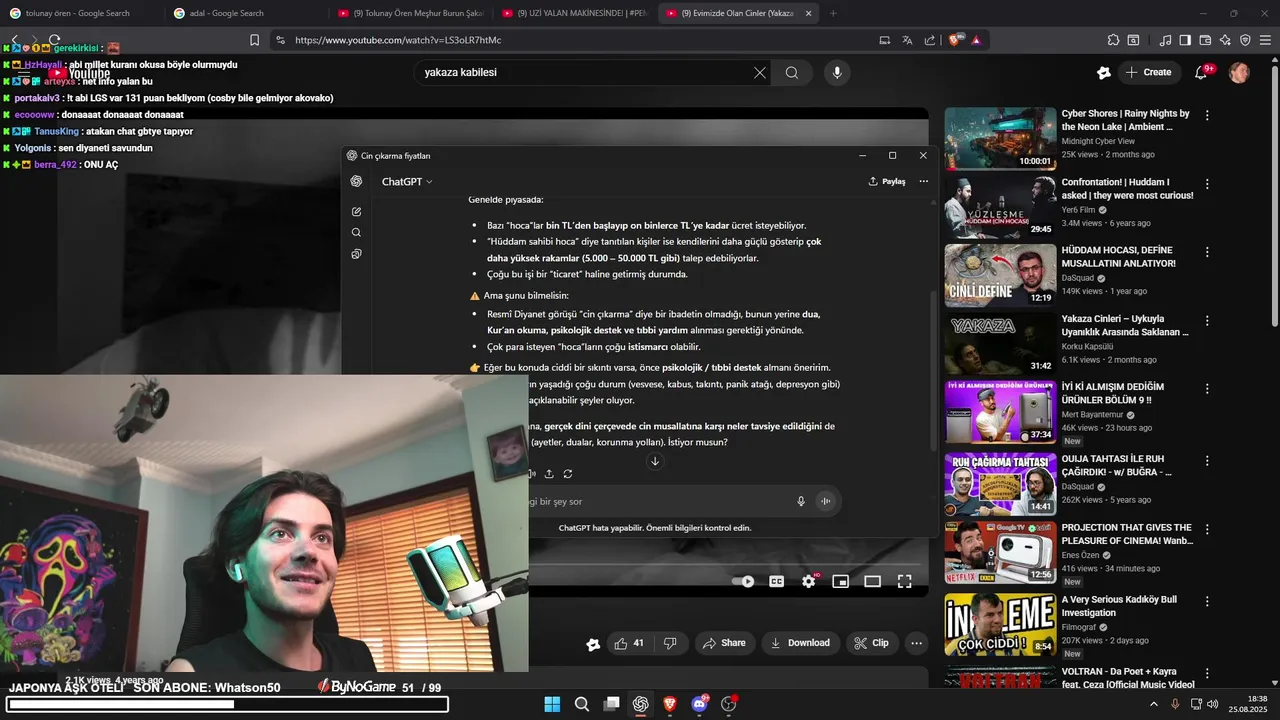Bookmark this page in browser
Screen dimensions: 1280x720
pyautogui.click(x=254, y=40)
